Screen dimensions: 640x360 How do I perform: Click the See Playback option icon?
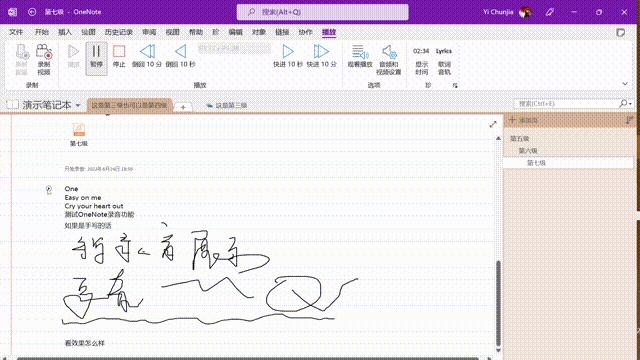(360, 56)
